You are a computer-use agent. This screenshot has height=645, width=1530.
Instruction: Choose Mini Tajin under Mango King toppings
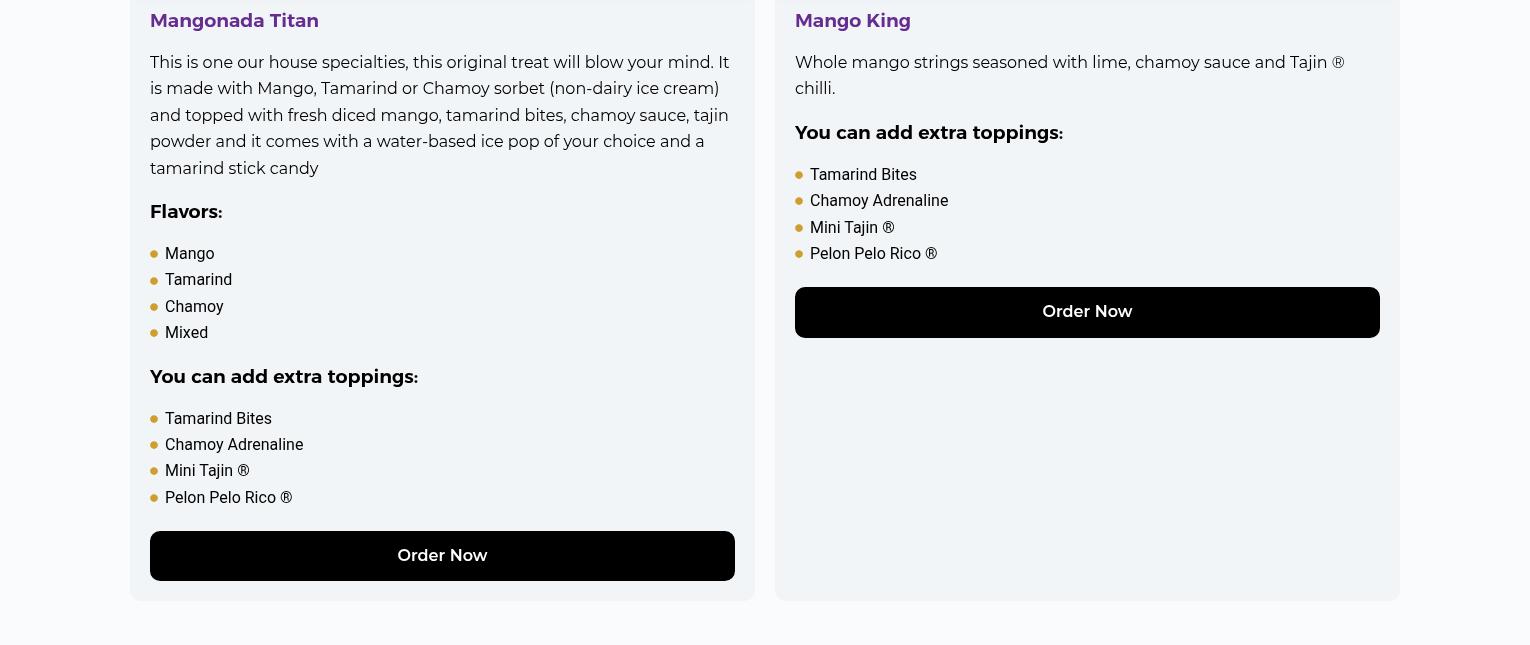pyautogui.click(x=852, y=228)
